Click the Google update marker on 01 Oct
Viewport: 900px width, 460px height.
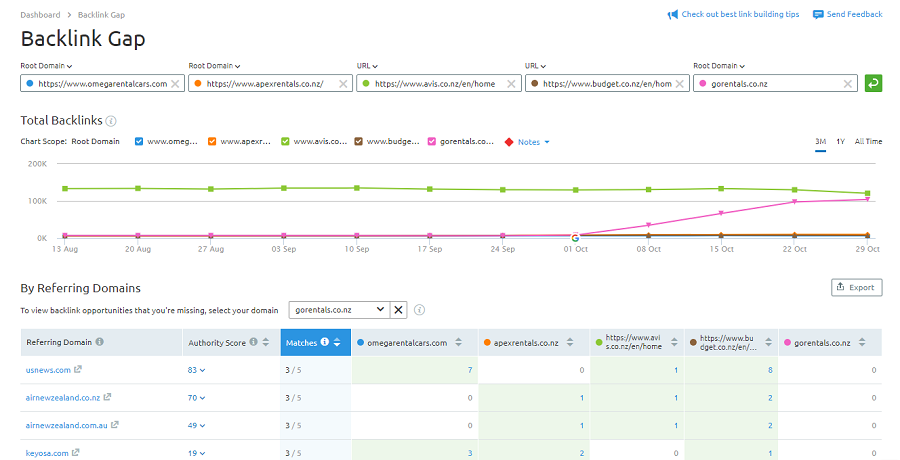tap(575, 237)
